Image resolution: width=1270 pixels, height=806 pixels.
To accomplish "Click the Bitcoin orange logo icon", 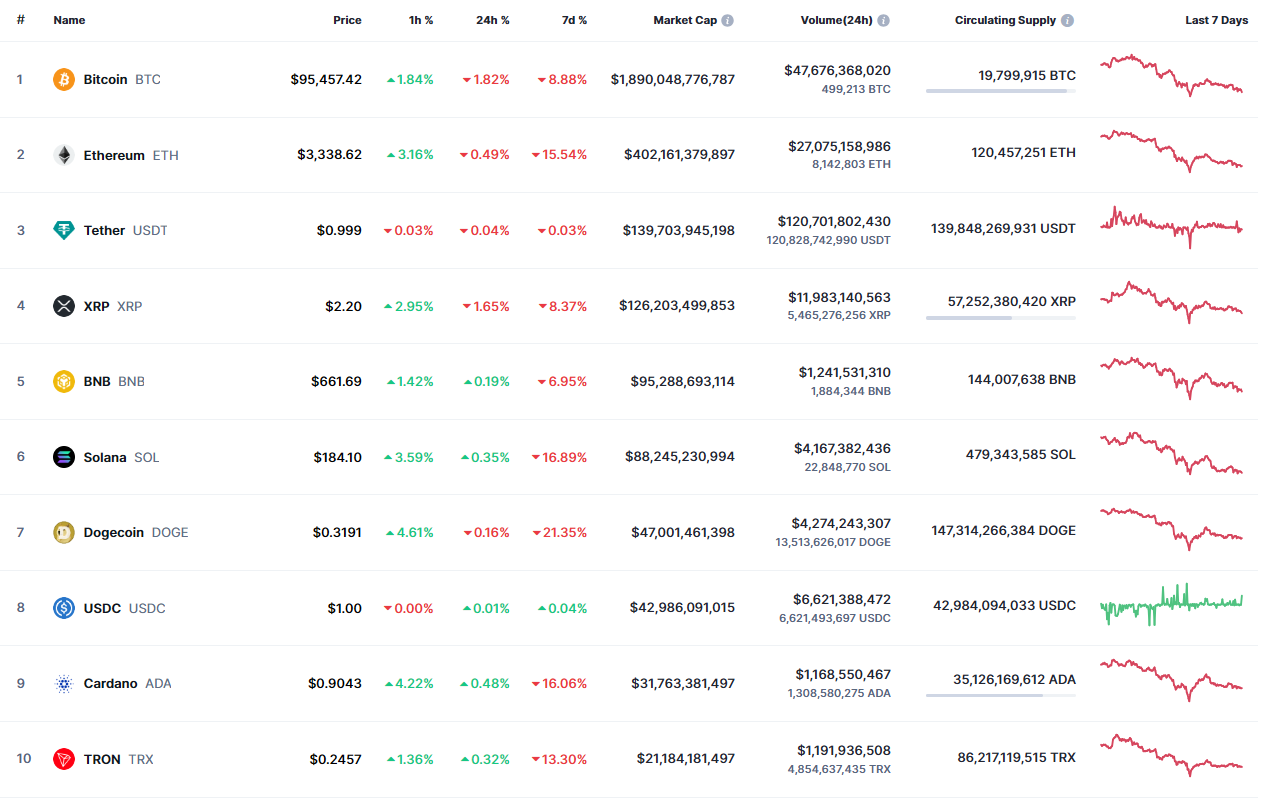I will pos(64,79).
